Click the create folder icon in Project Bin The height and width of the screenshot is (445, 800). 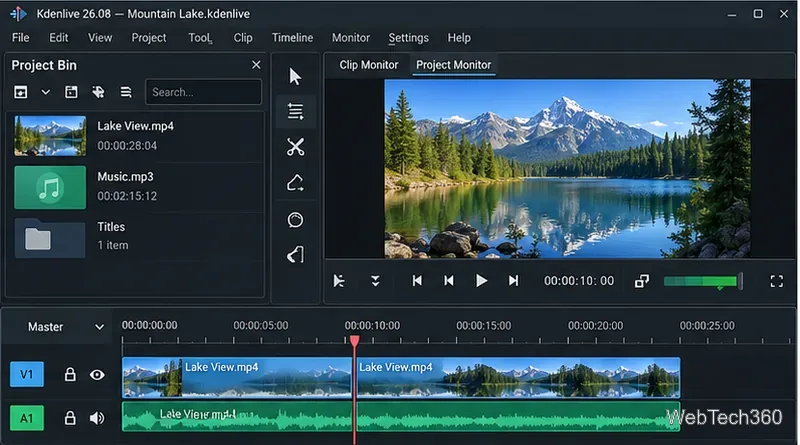71,92
